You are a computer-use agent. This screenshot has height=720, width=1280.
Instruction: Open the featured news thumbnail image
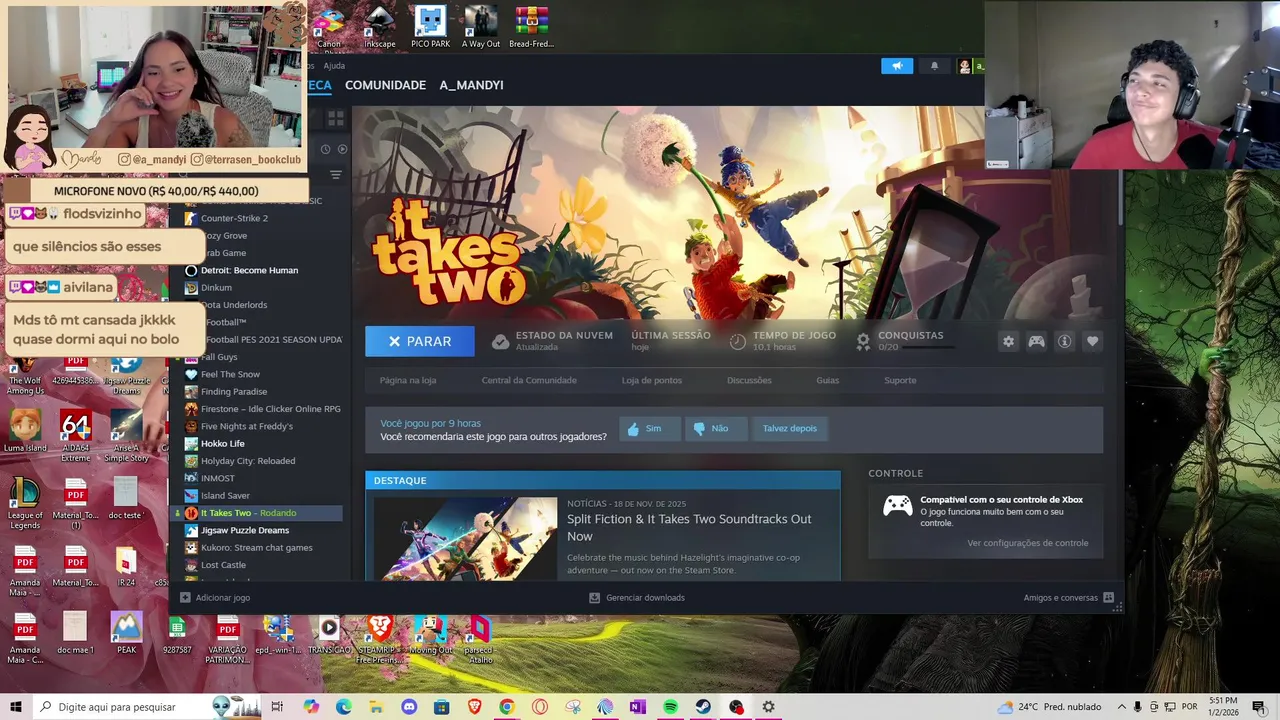[x=465, y=538]
